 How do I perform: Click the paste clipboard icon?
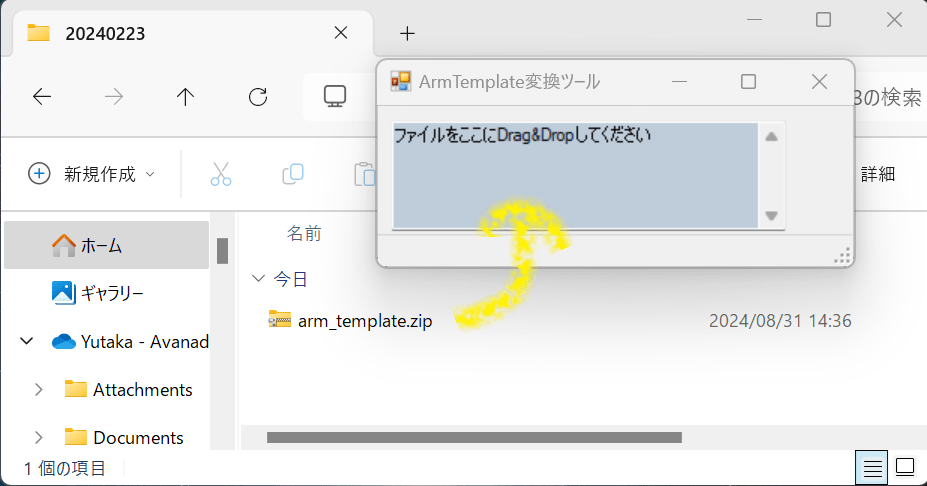364,174
